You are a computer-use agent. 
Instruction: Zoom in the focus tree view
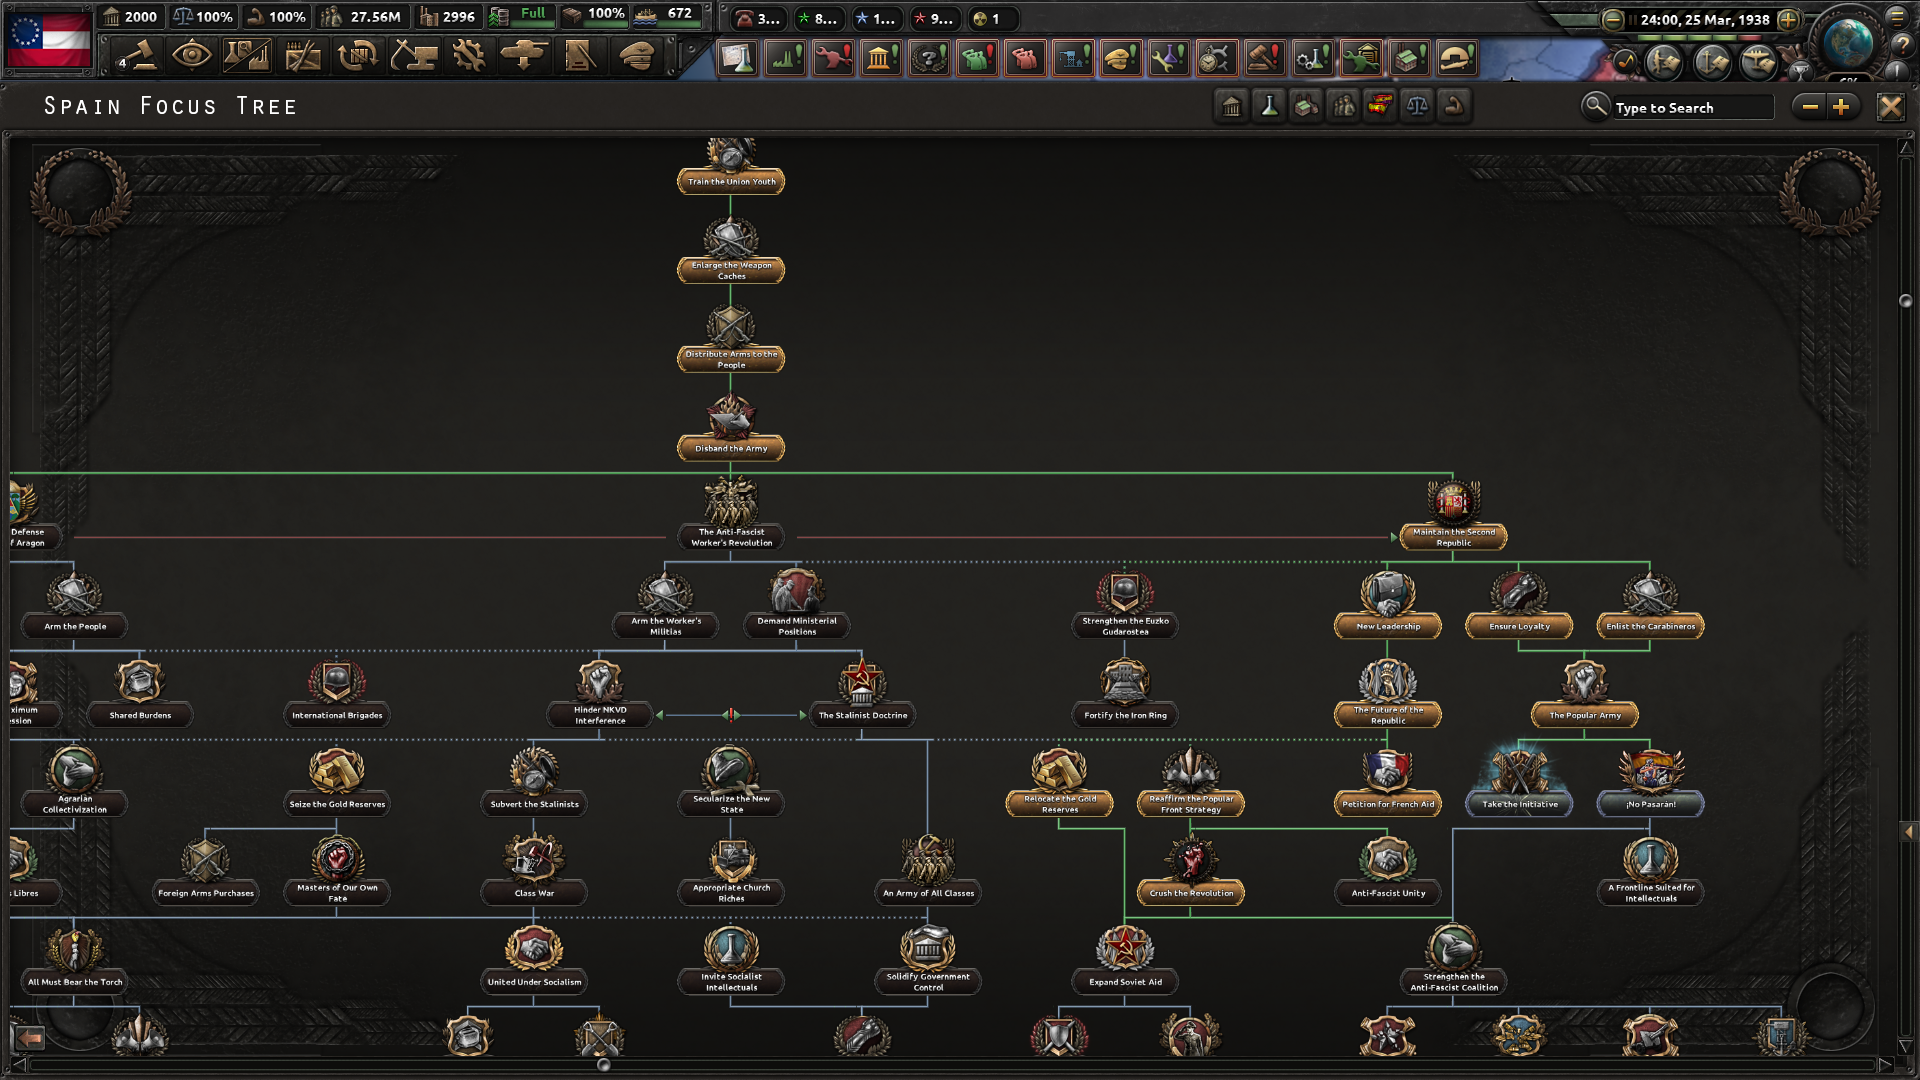1841,107
